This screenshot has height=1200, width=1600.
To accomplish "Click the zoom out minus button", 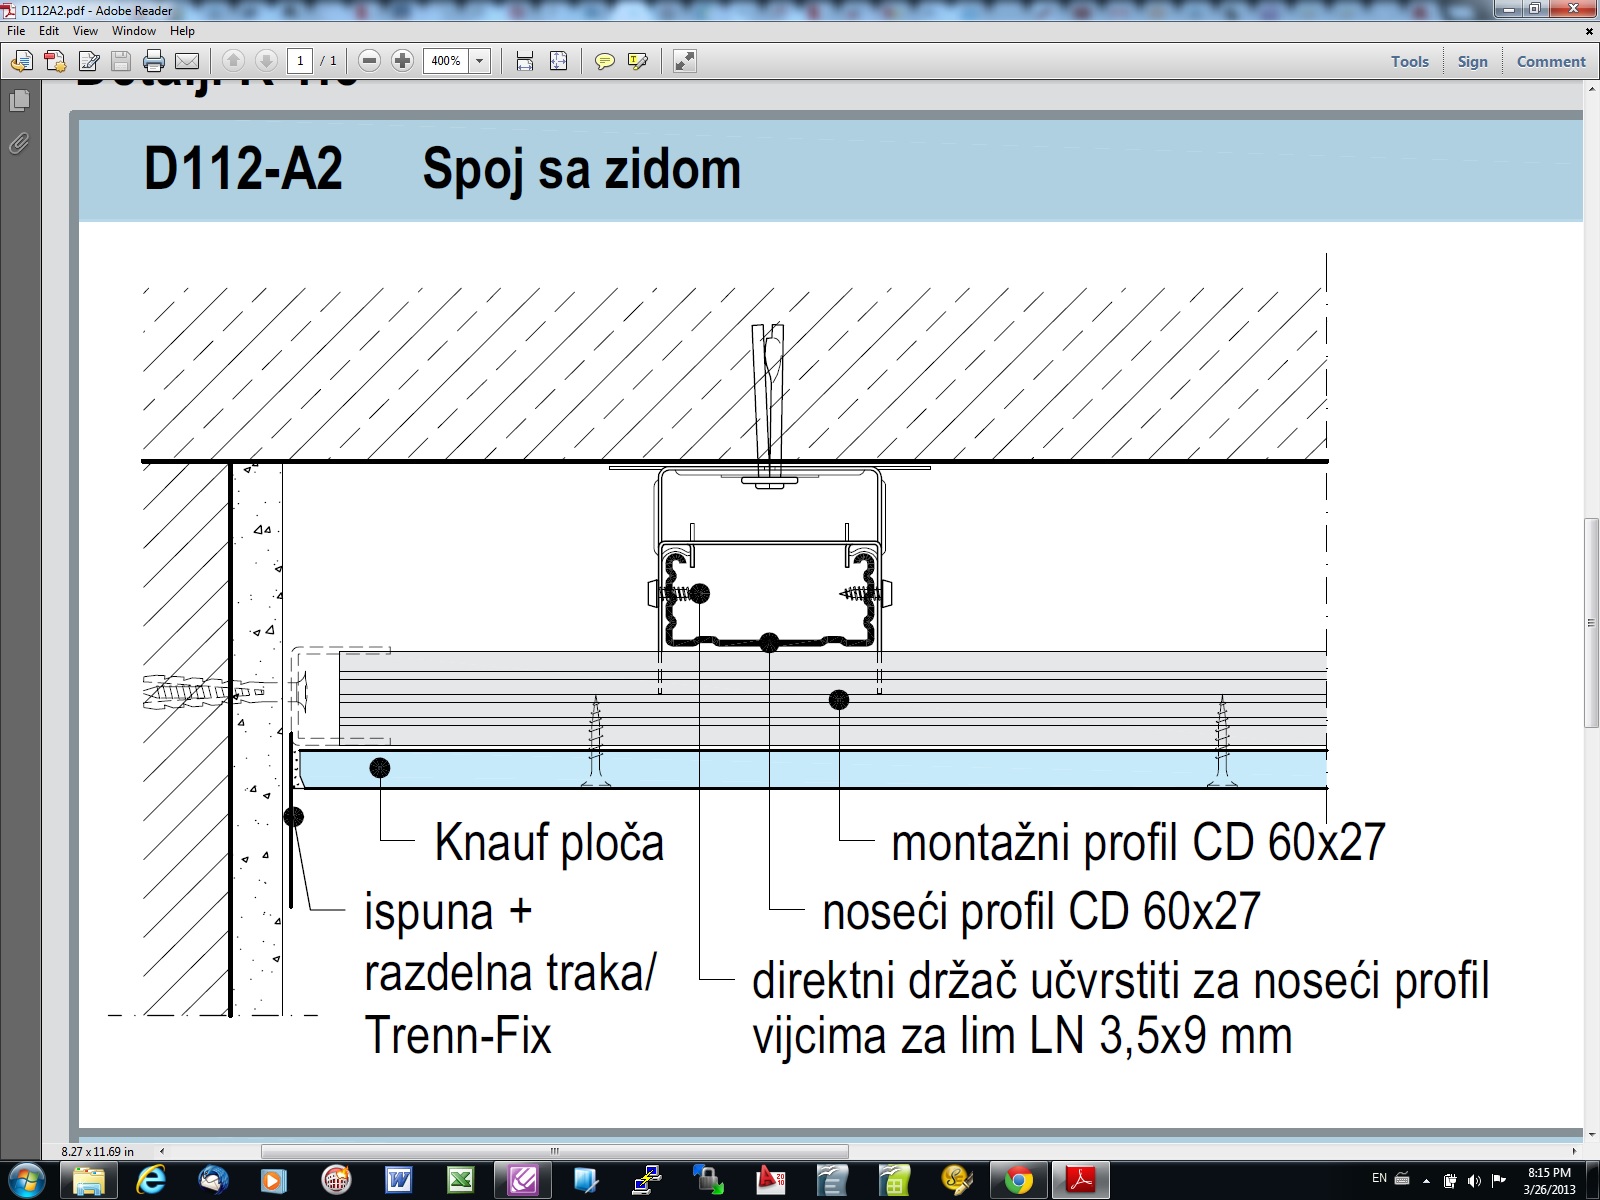I will [369, 62].
